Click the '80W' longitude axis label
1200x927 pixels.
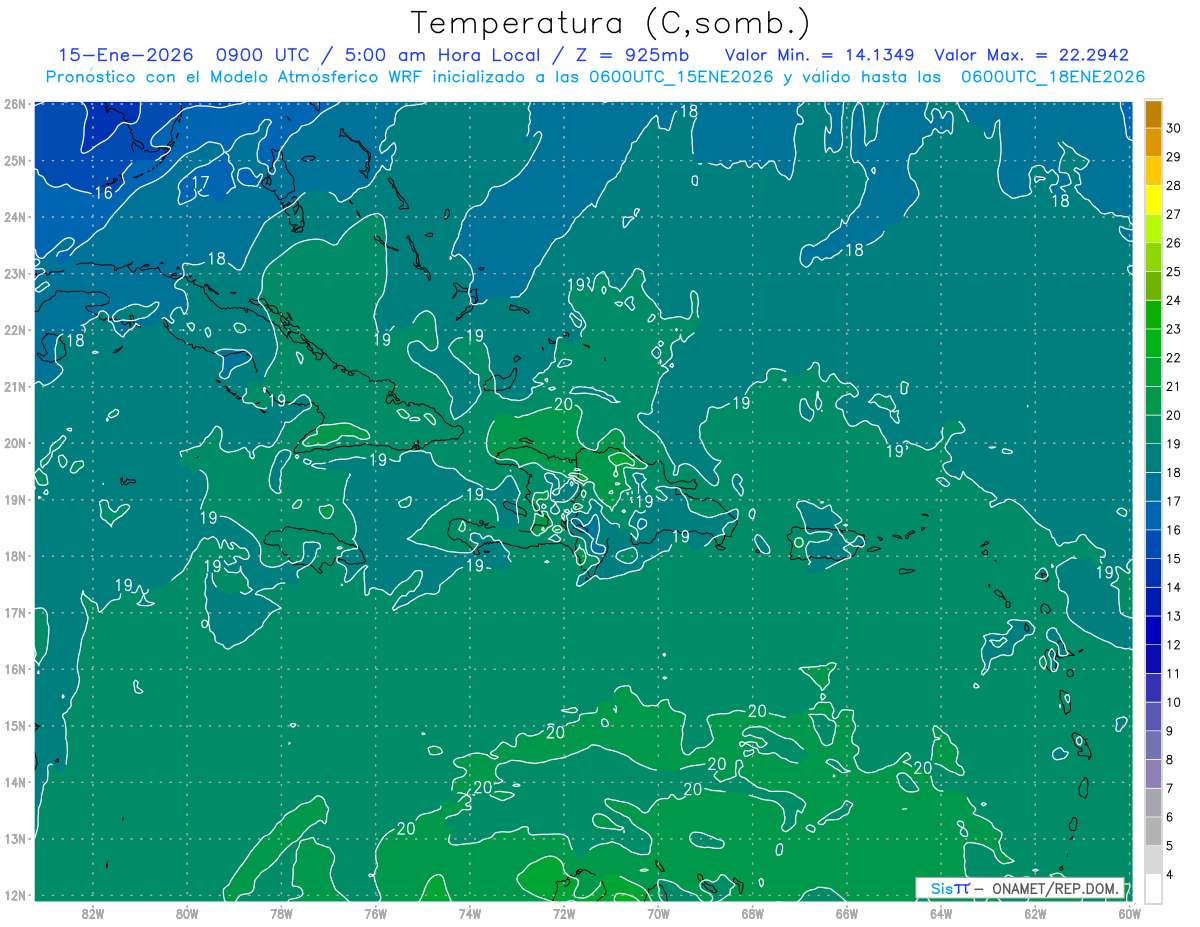pyautogui.click(x=187, y=913)
